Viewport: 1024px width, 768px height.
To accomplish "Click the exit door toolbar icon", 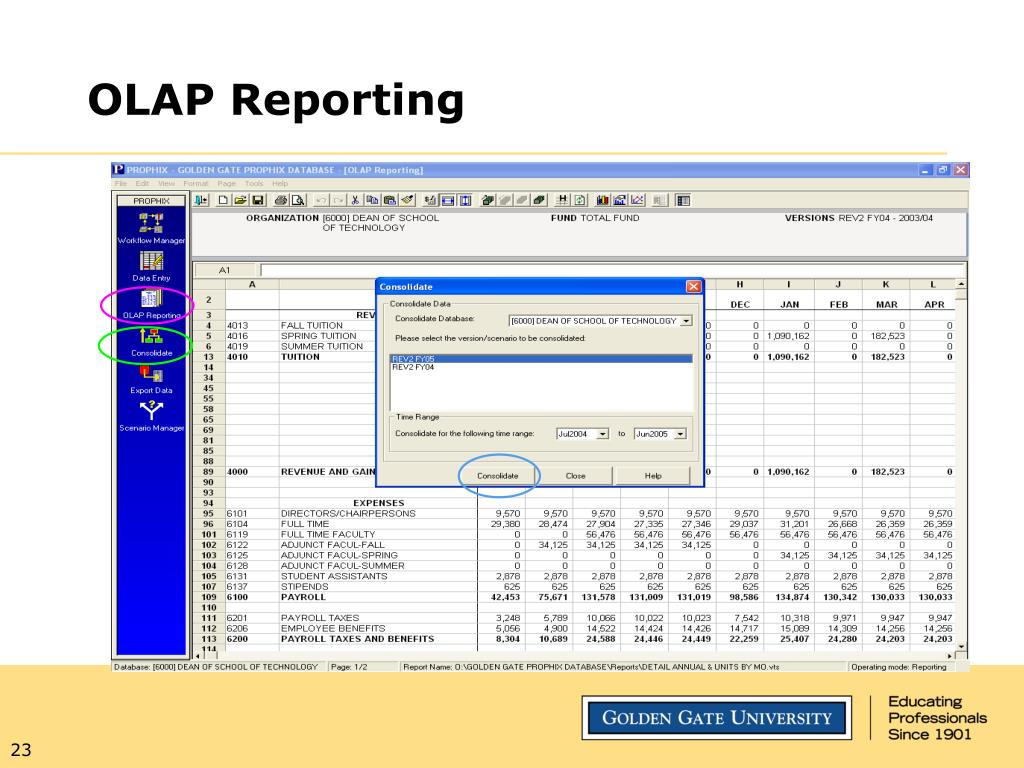I will point(200,200).
